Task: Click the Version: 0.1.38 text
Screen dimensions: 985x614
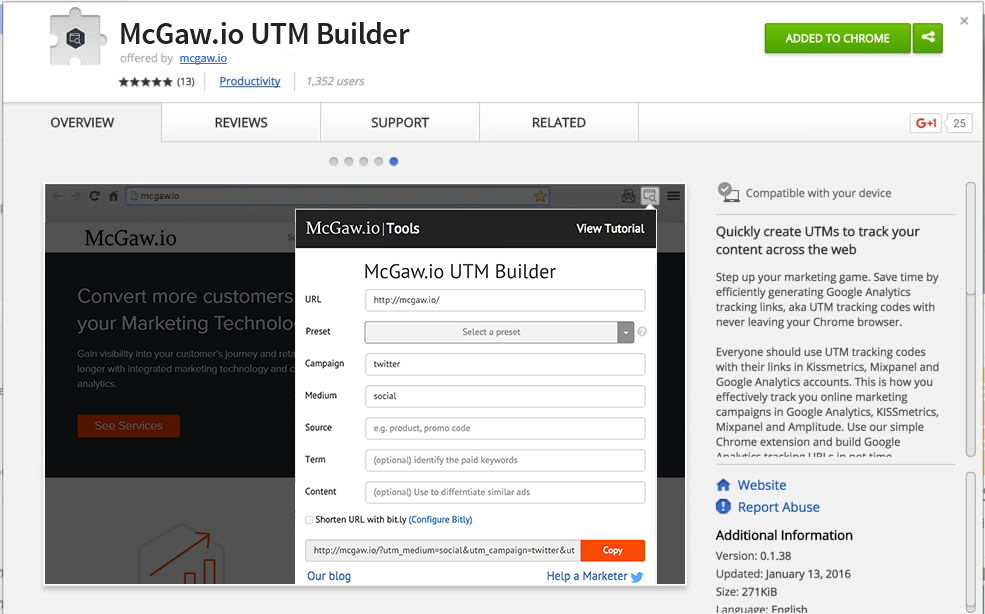Action: [753, 556]
